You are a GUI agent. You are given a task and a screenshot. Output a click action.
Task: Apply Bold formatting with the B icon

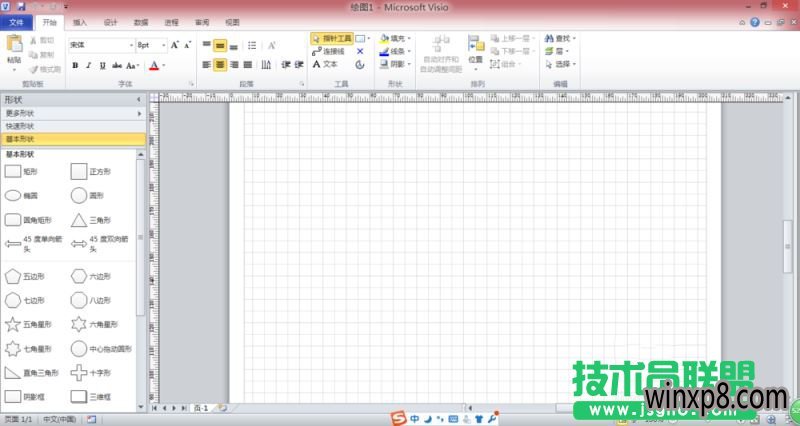tap(75, 65)
